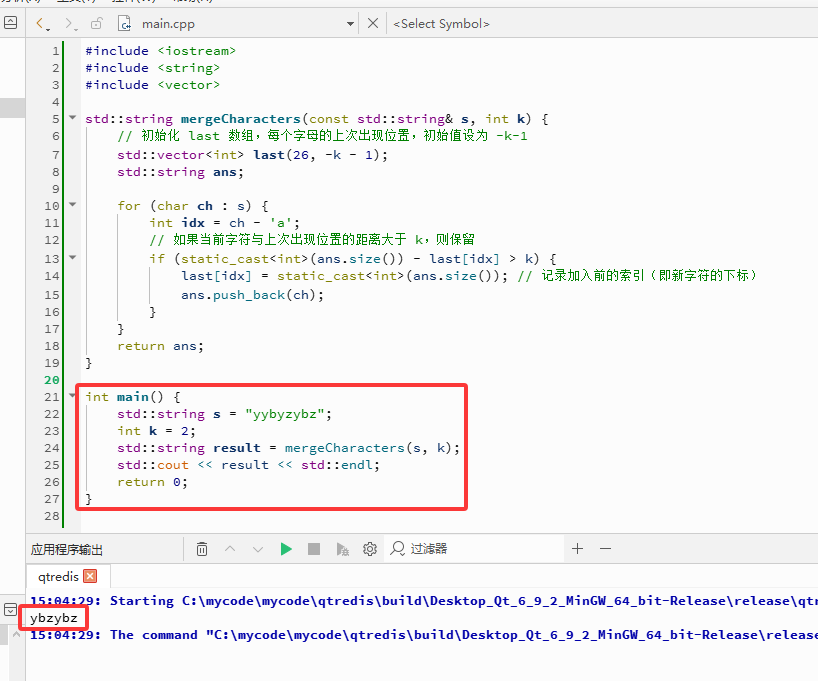Image resolution: width=818 pixels, height=681 pixels.
Task: Go to previous output item arrow
Action: click(230, 549)
